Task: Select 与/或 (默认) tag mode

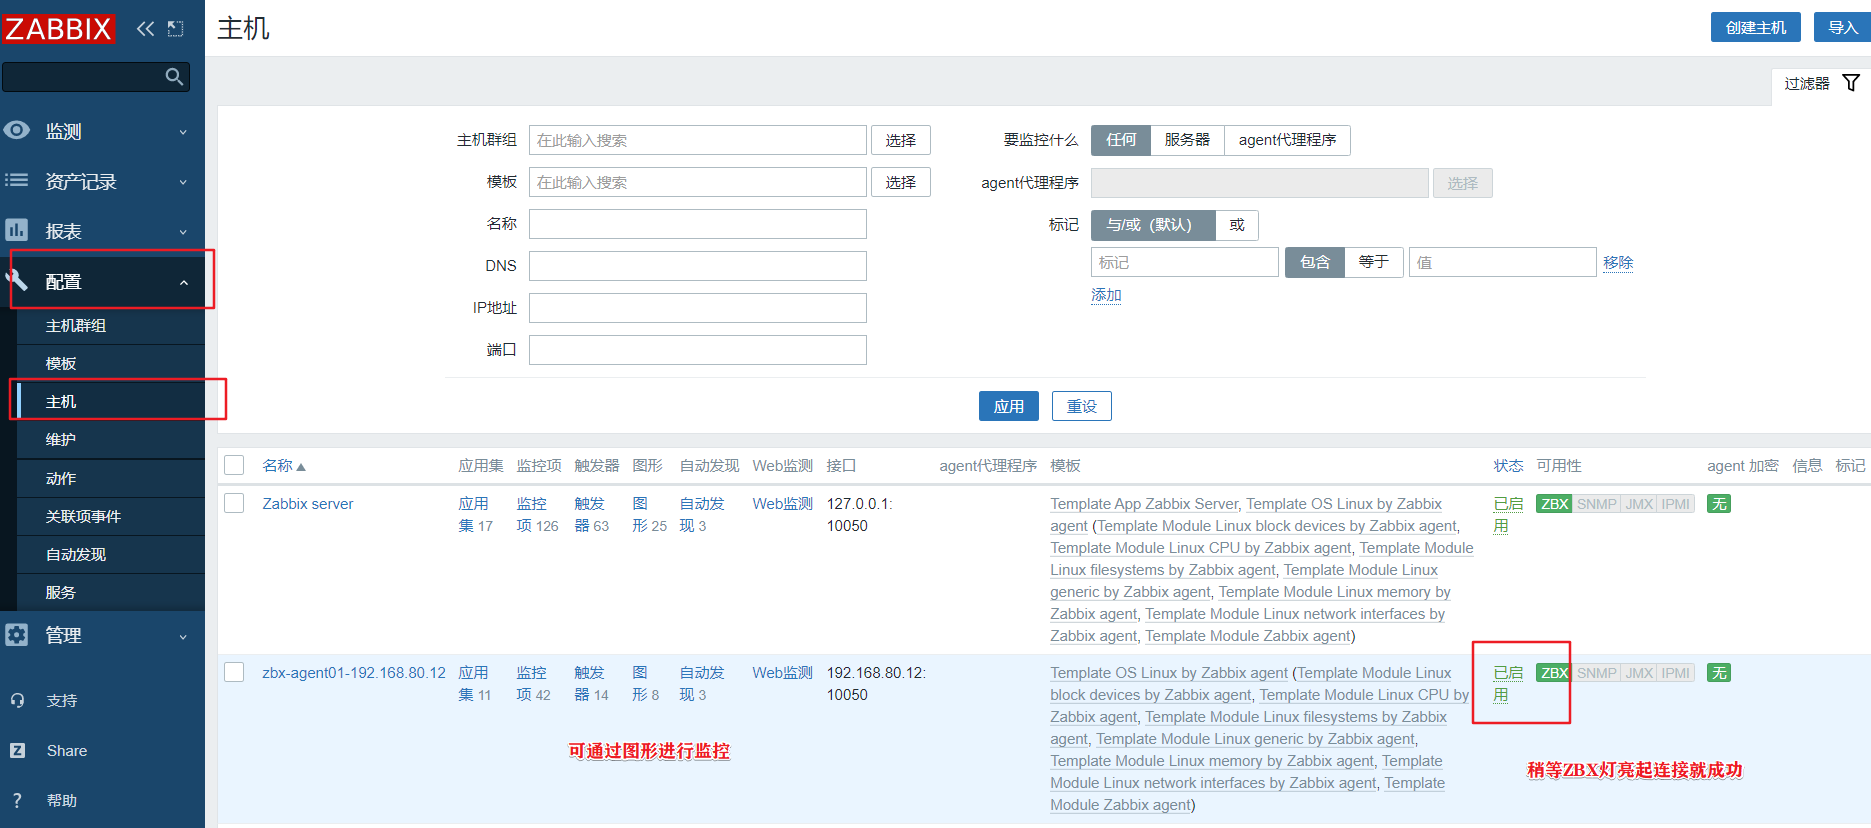Action: 1153,225
